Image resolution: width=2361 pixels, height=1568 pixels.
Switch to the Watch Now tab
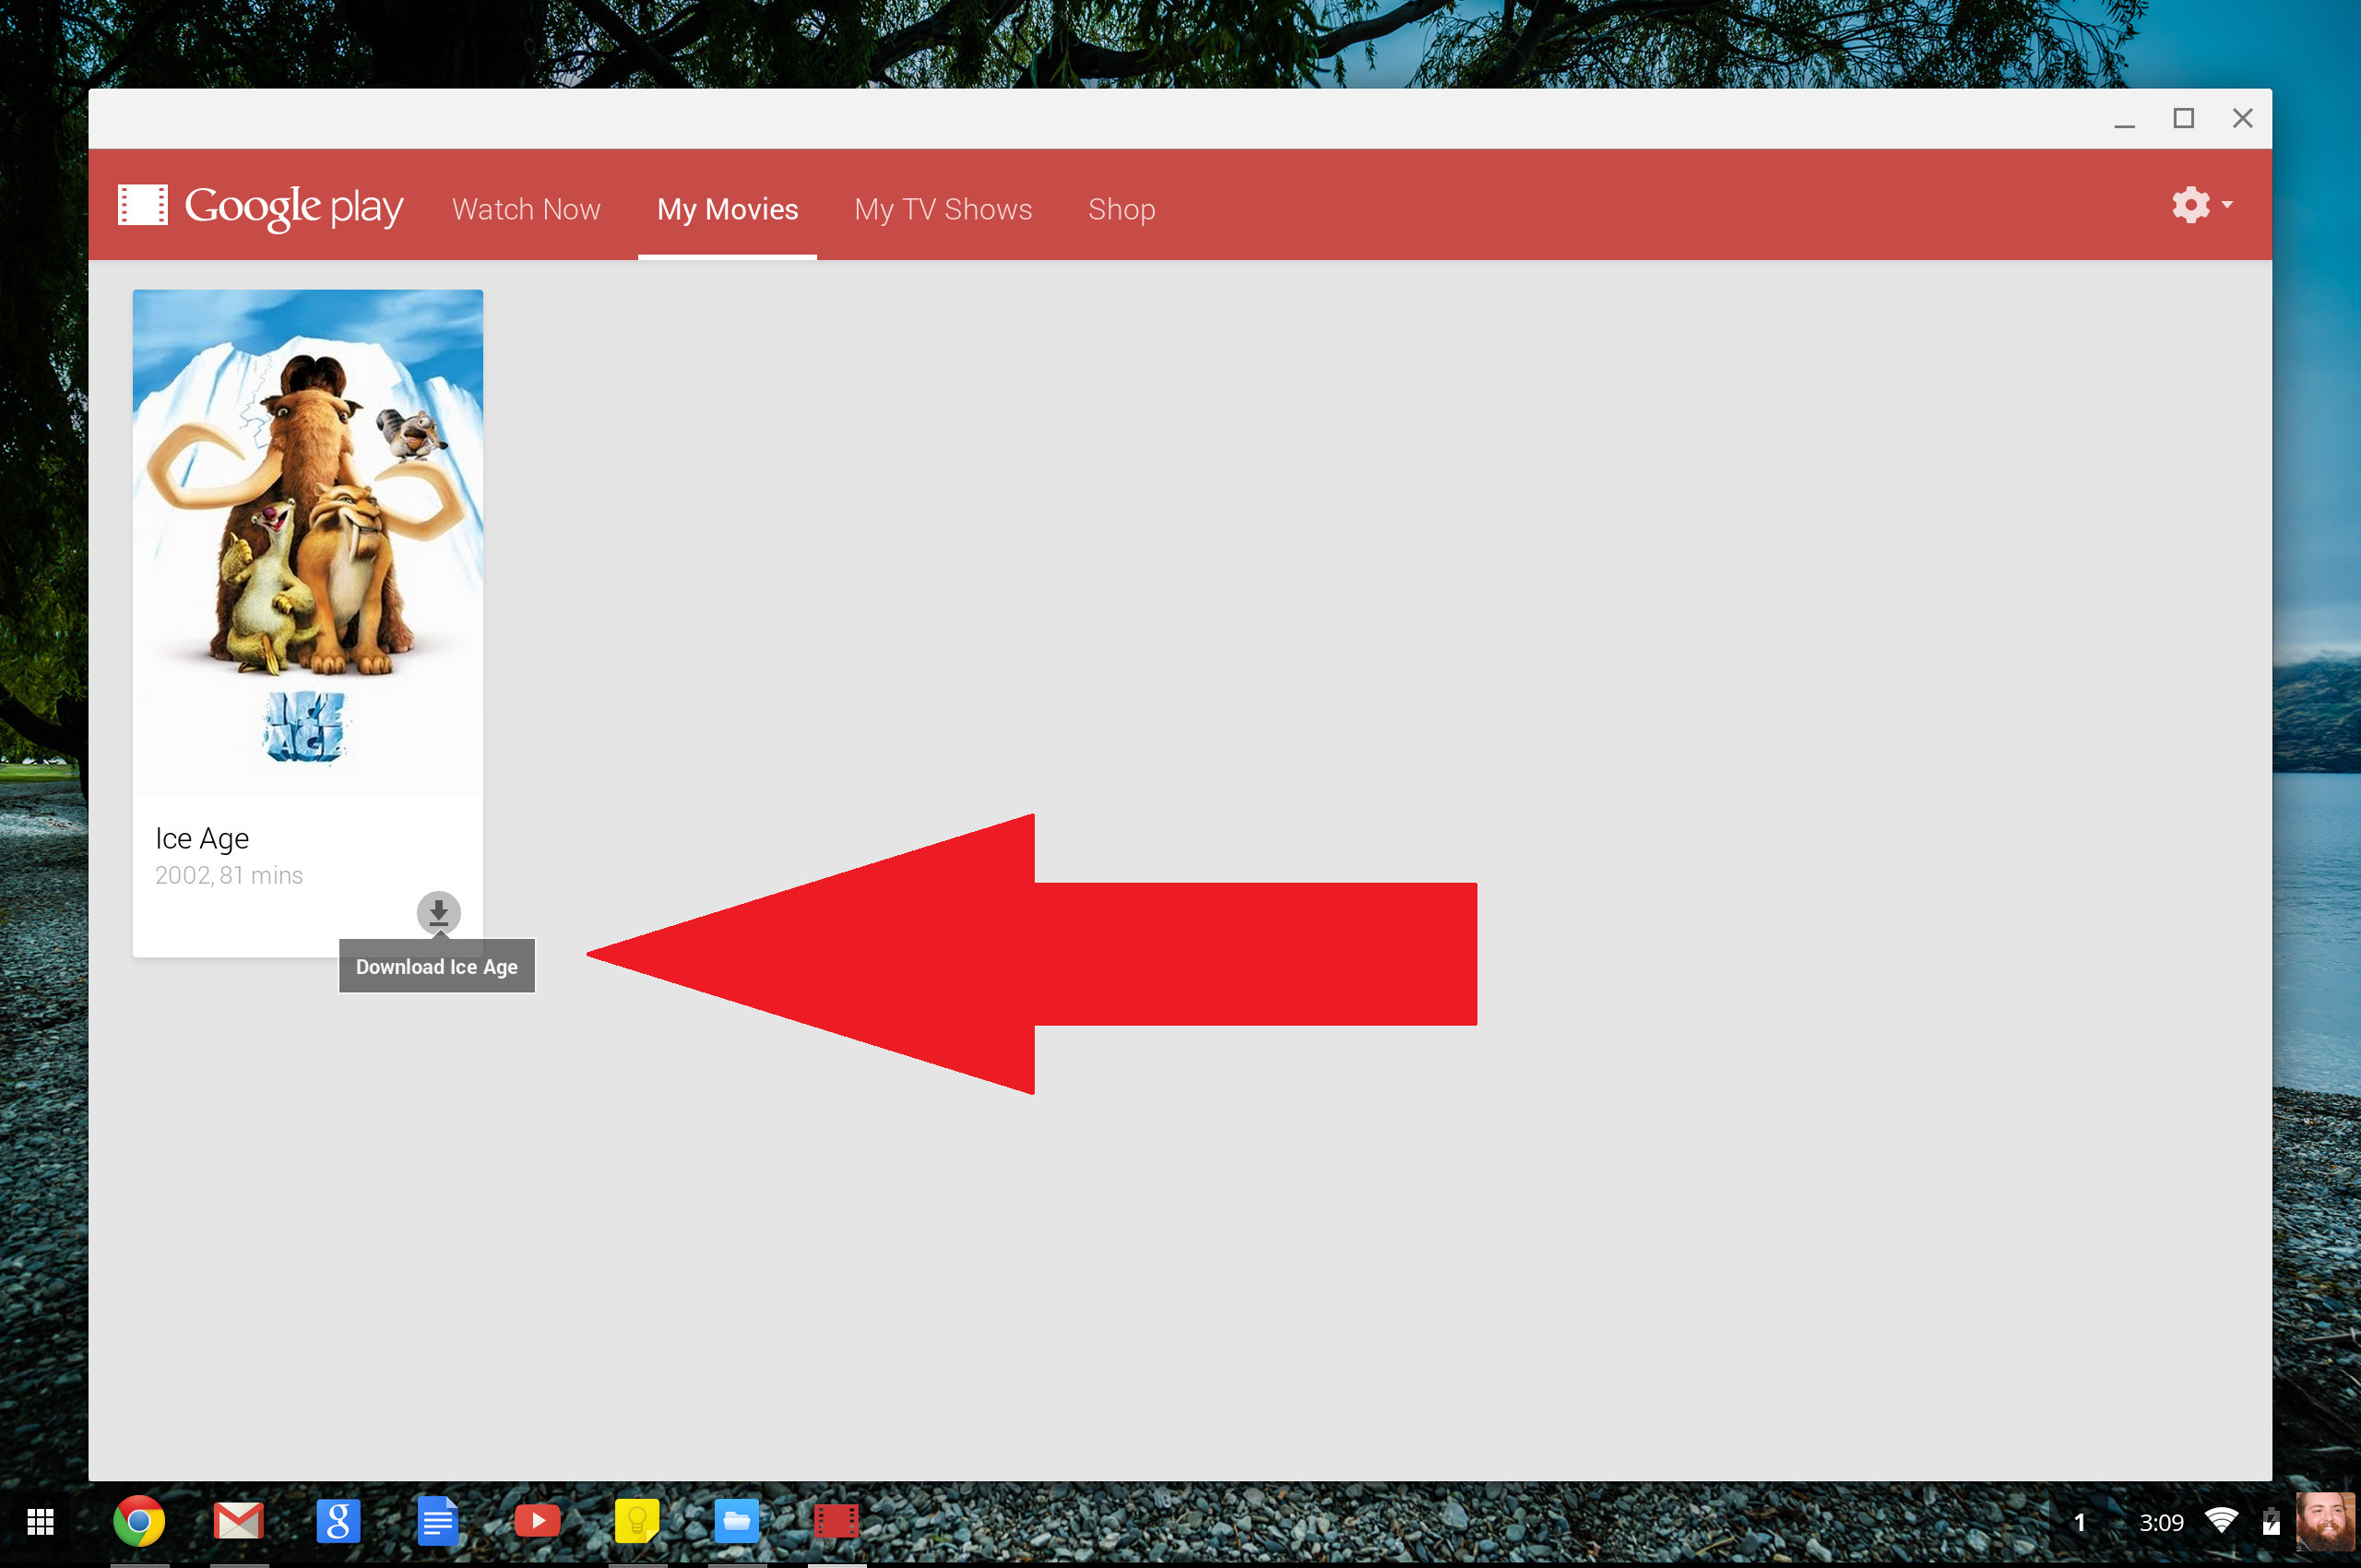(526, 209)
